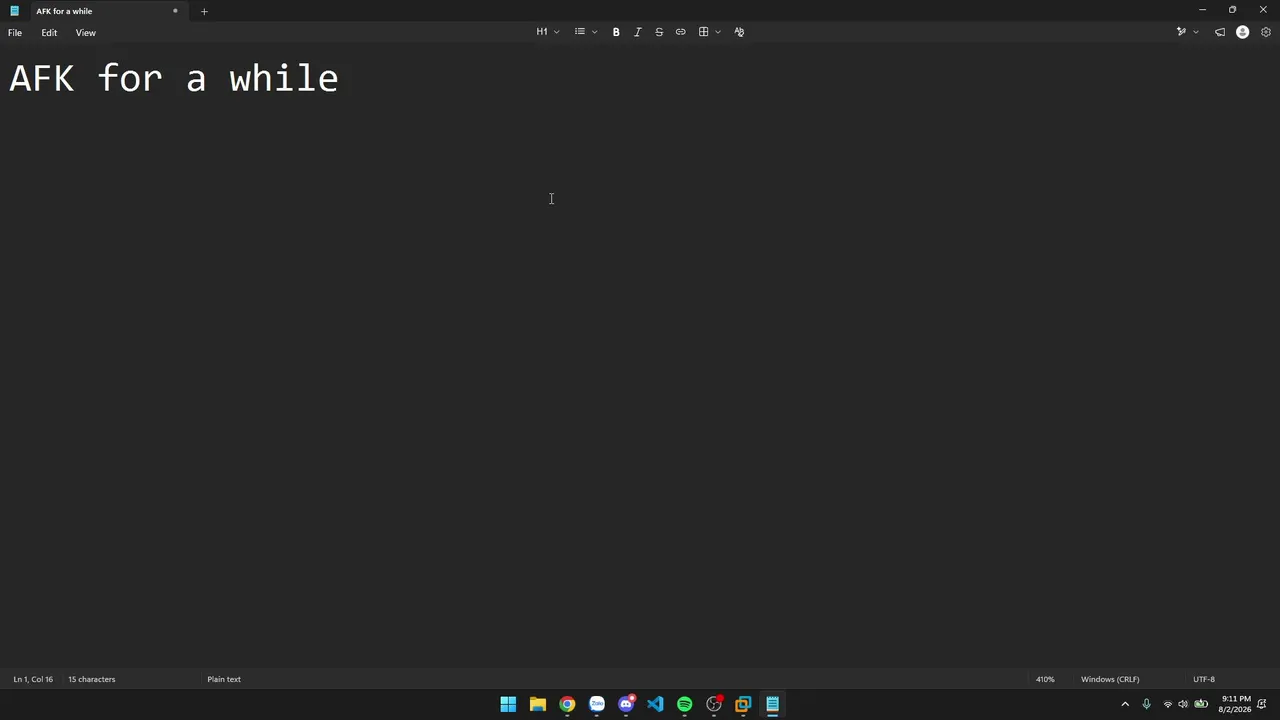1280x720 pixels.
Task: Open Notepad settings via the gear icon
Action: pyautogui.click(x=1266, y=32)
